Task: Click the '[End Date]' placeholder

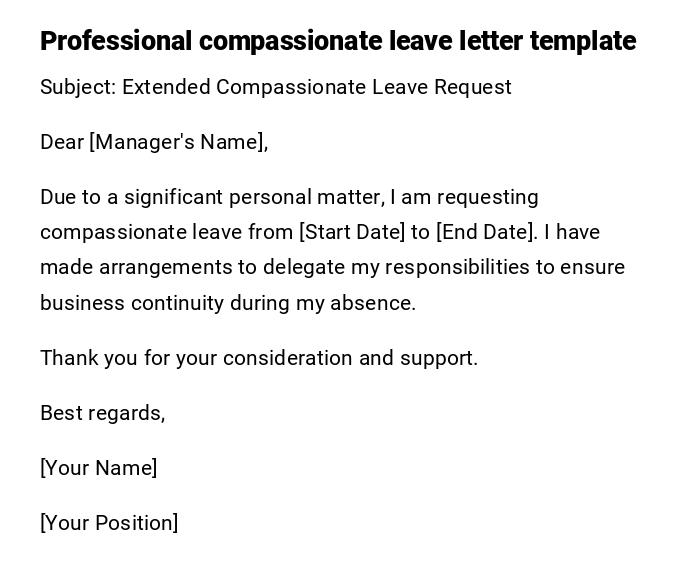Action: pyautogui.click(x=487, y=232)
